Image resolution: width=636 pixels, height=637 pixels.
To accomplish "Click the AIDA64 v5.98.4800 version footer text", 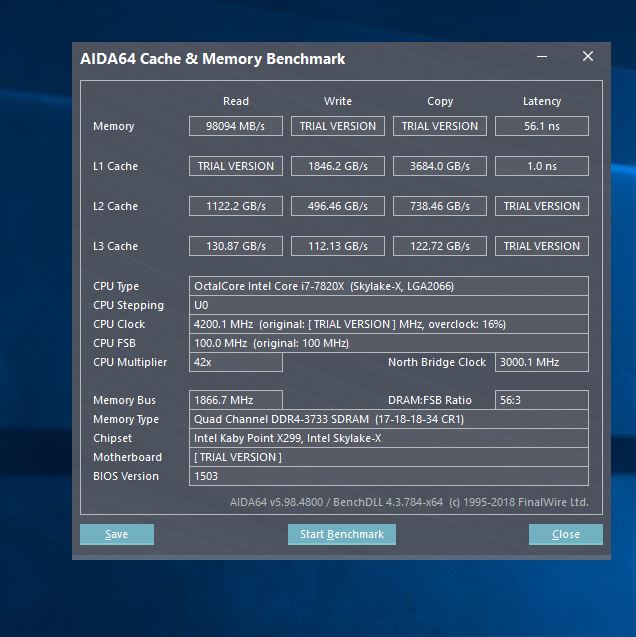I will (409, 502).
